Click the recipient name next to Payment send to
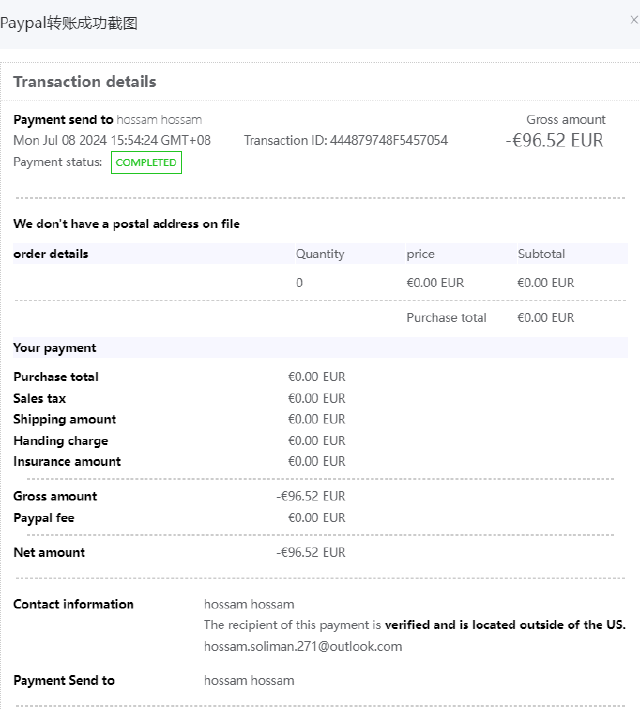This screenshot has width=640, height=709. click(x=159, y=119)
